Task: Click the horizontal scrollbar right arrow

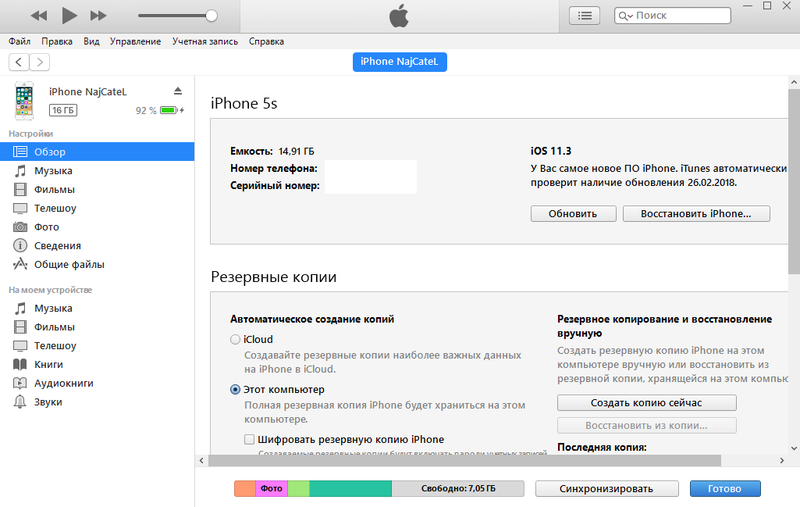Action: (x=782, y=461)
